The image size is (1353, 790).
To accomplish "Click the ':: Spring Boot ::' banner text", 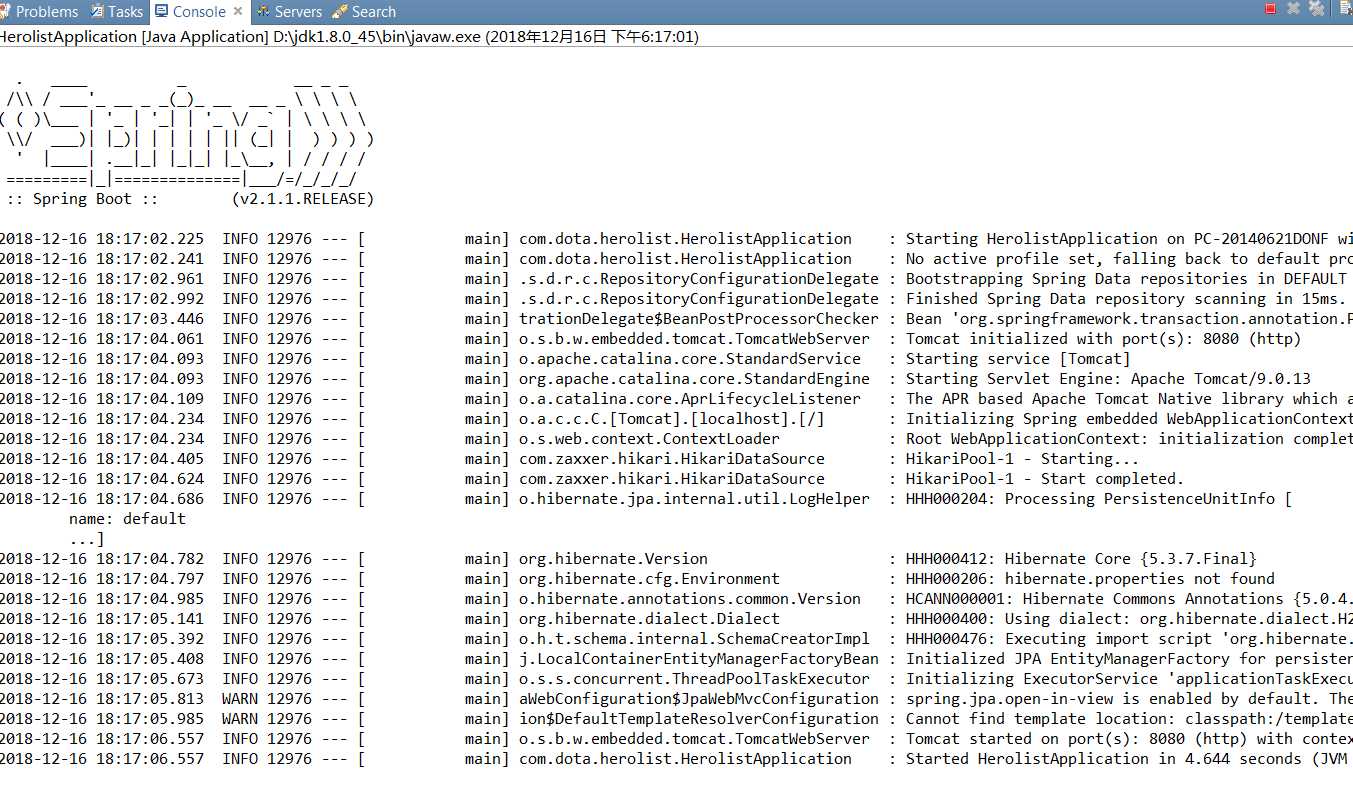I will coord(83,199).
